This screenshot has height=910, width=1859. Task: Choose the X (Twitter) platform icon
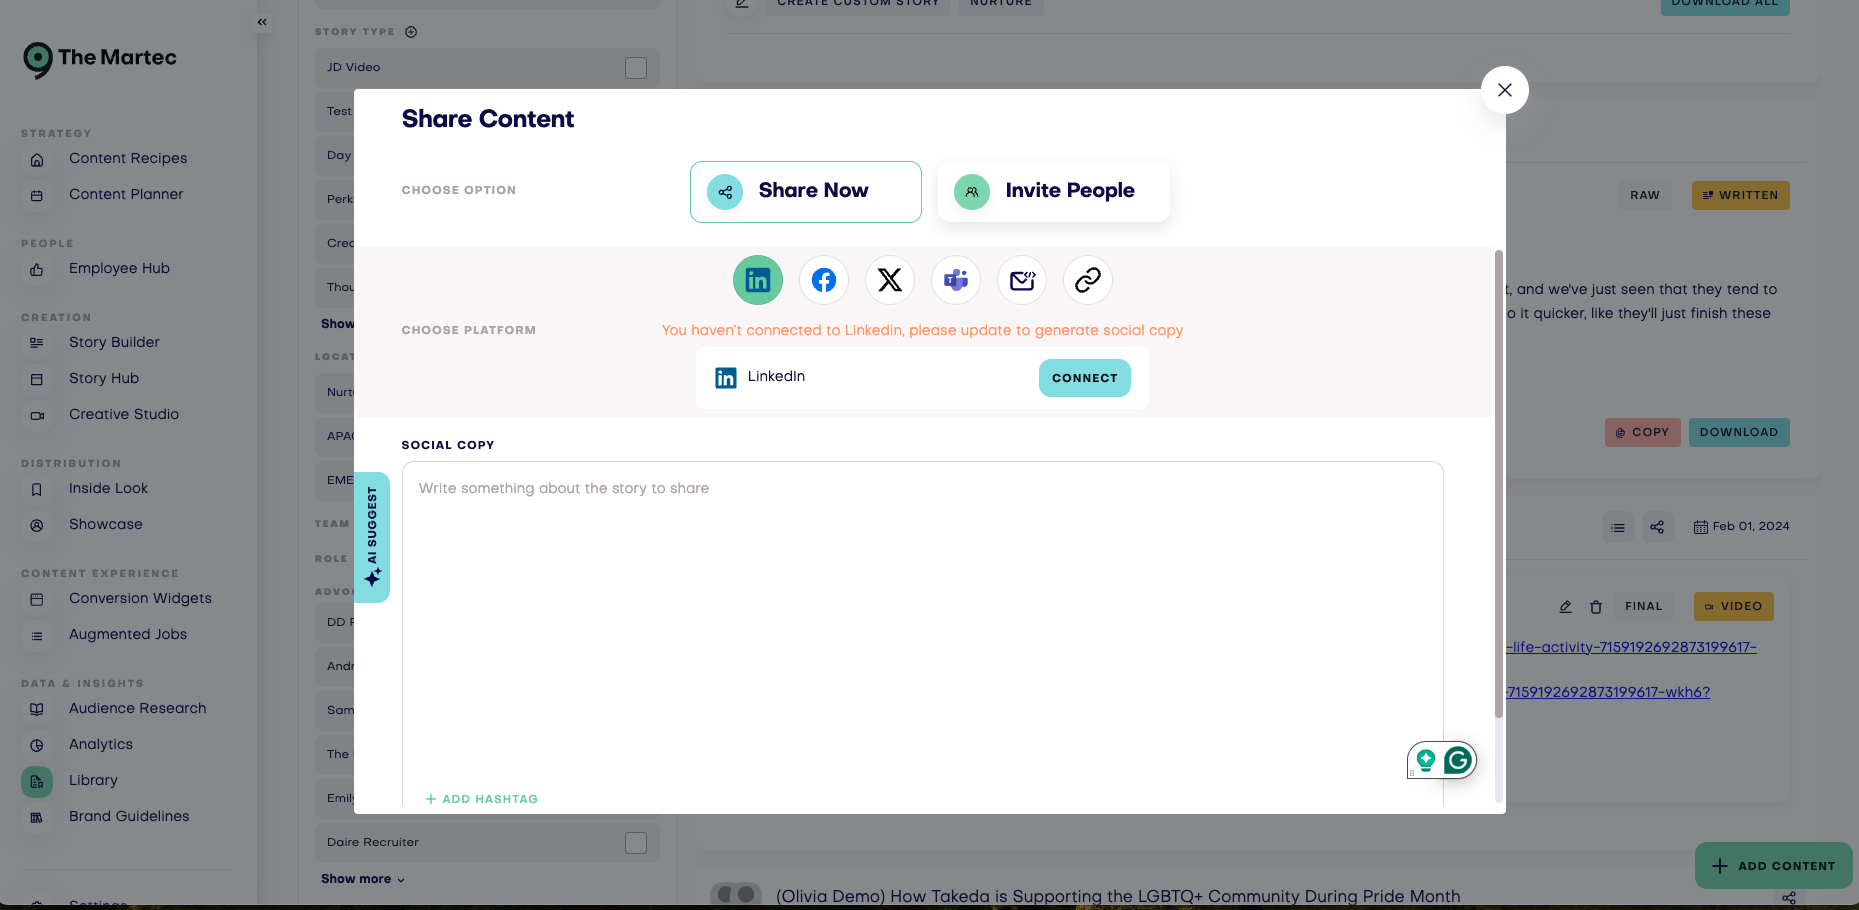pos(890,280)
